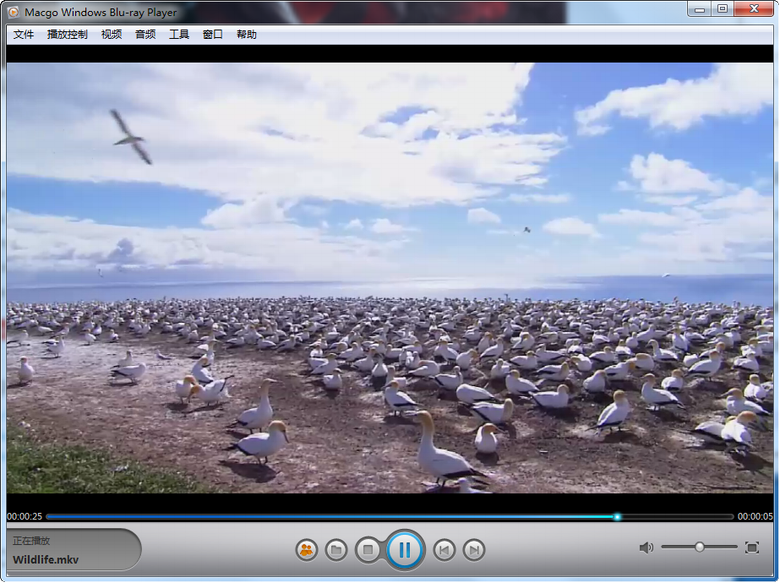Click the playback progress bar knob
Image resolution: width=780 pixels, height=583 pixels.
617,517
